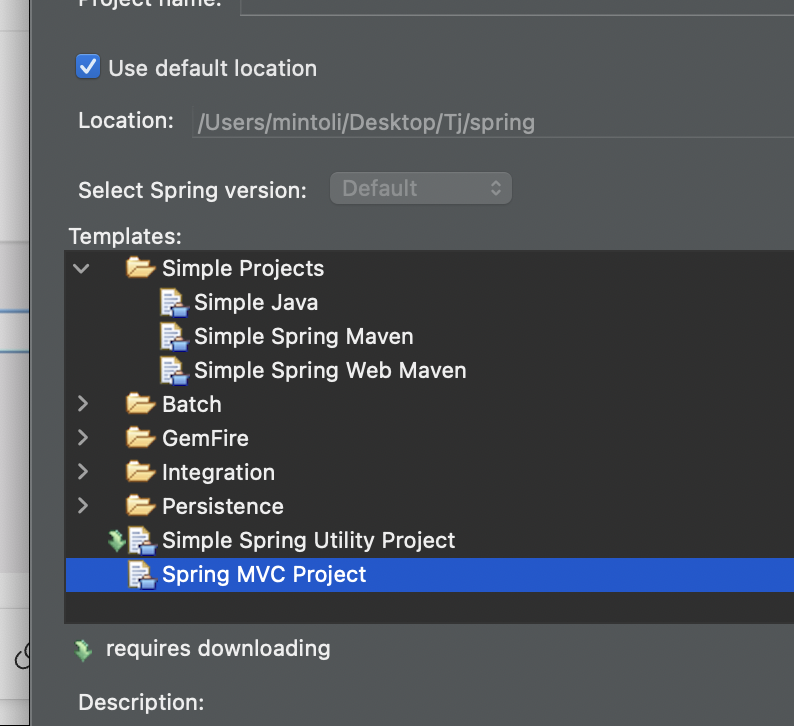The height and width of the screenshot is (726, 794).
Task: Click the Simple Spring Web Maven icon
Action: click(x=174, y=370)
